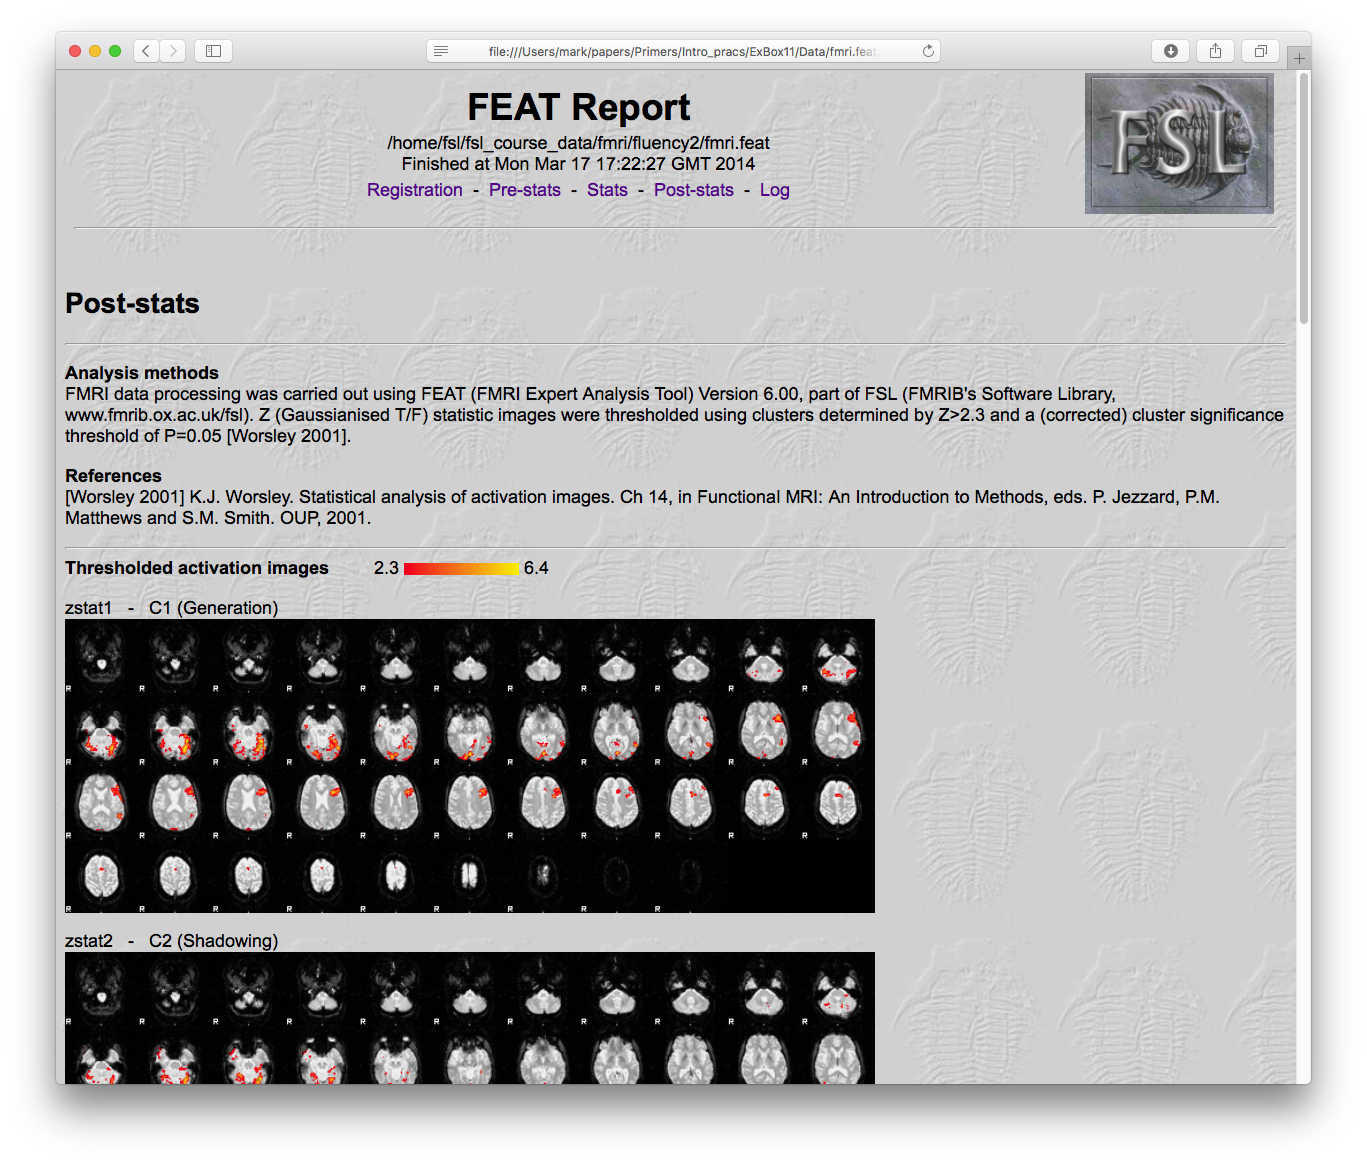Click the FEAT Report heading
This screenshot has width=1367, height=1164.
579,107
